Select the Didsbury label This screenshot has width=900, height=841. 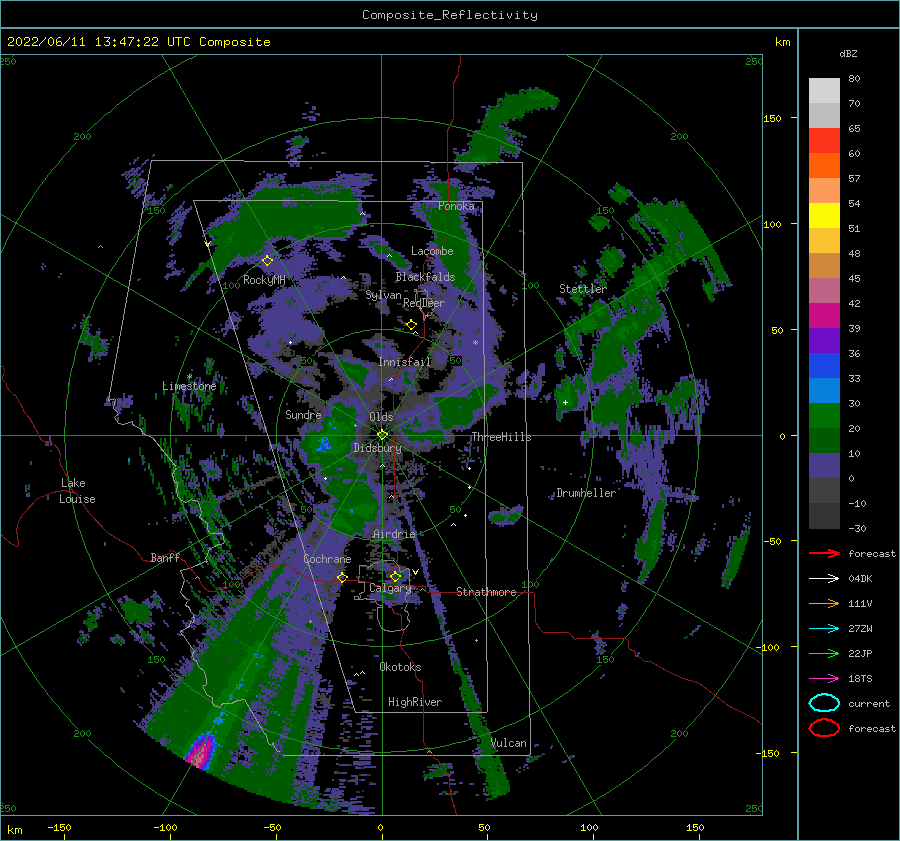tap(377, 448)
